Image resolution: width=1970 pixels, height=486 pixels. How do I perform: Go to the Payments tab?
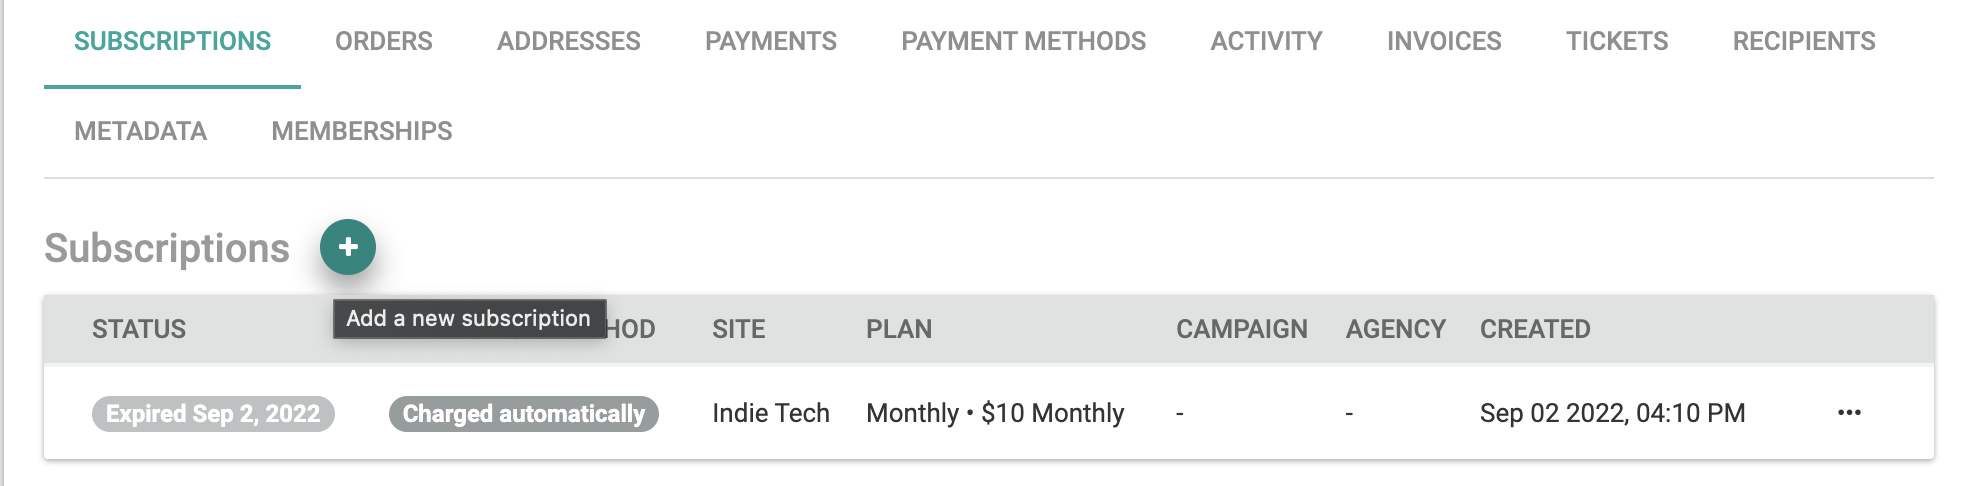(x=770, y=42)
